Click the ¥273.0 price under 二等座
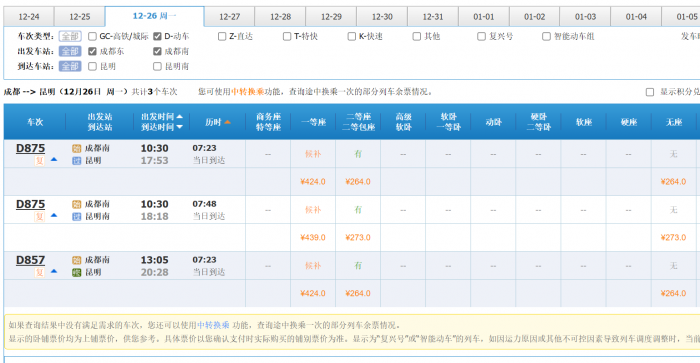The width and height of the screenshot is (700, 363). (x=358, y=238)
